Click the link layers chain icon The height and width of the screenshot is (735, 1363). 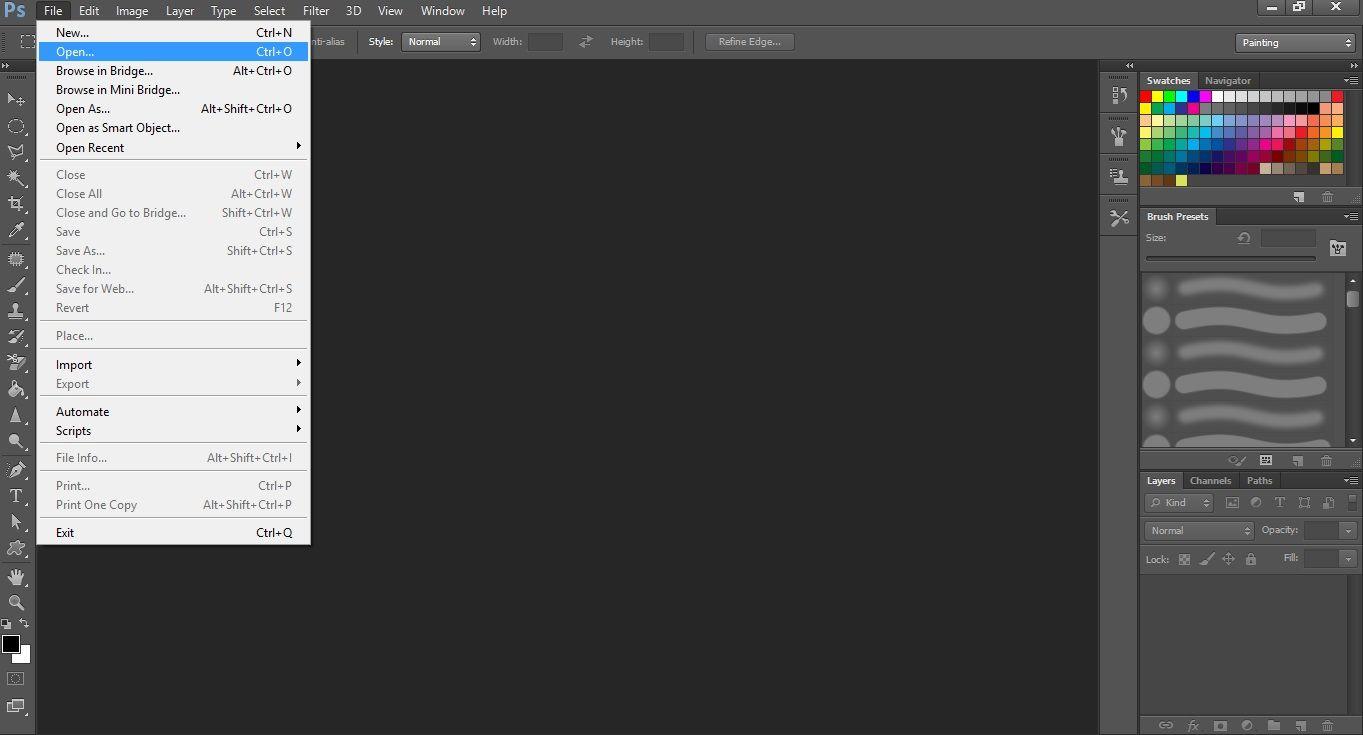pos(1165,725)
